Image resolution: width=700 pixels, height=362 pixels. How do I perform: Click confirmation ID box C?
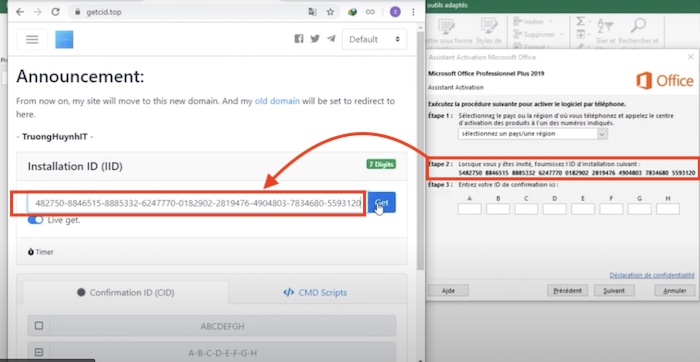tap(526, 208)
